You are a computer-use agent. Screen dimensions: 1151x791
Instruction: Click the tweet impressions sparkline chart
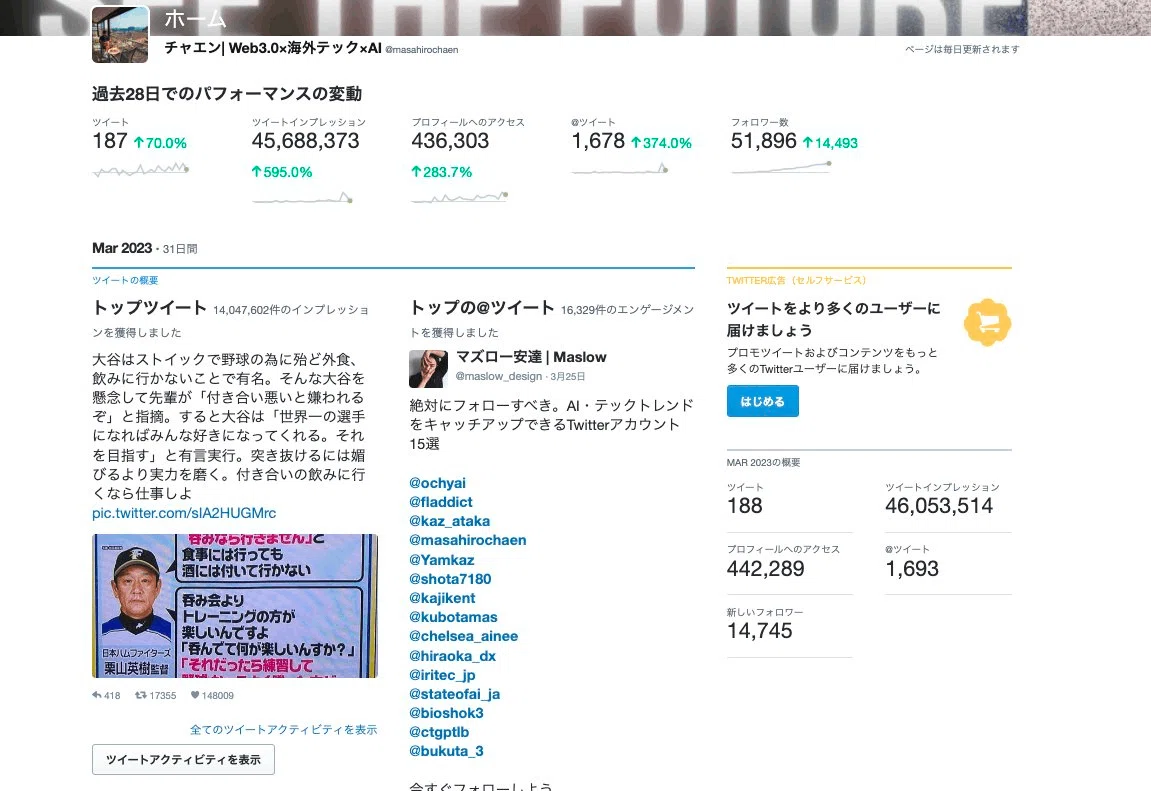coord(302,198)
